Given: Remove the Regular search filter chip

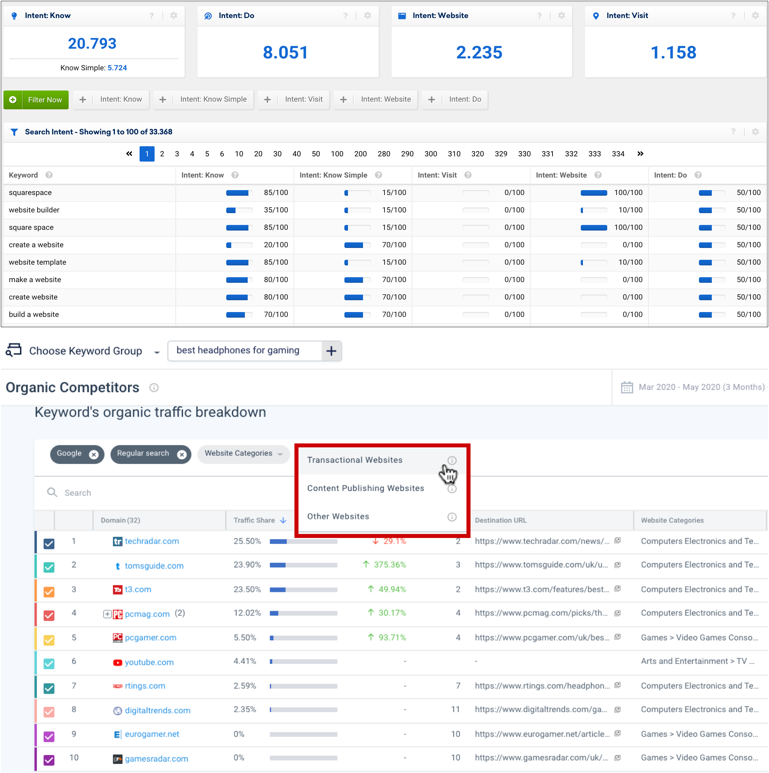Looking at the screenshot, I should point(182,455).
